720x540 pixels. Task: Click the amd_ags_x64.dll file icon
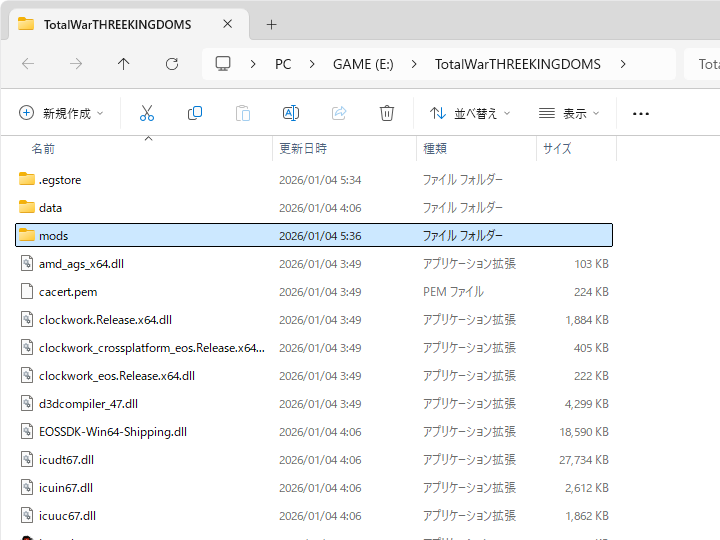point(27,263)
